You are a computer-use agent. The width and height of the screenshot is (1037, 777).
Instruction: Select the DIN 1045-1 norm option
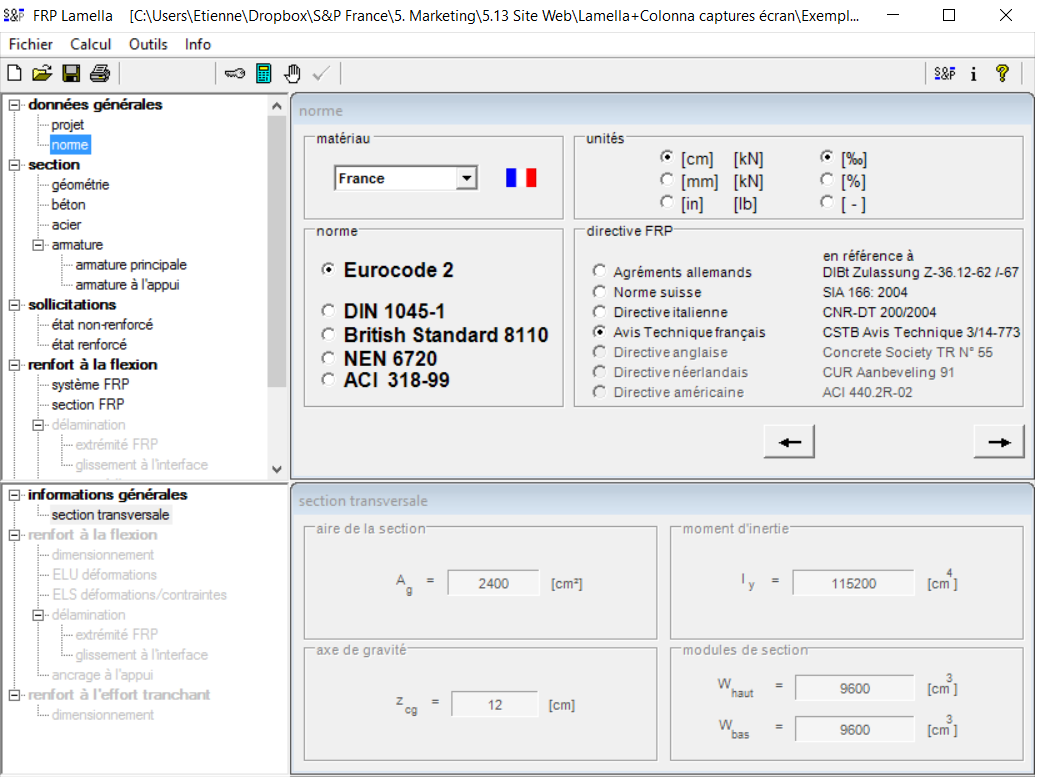pyautogui.click(x=327, y=311)
